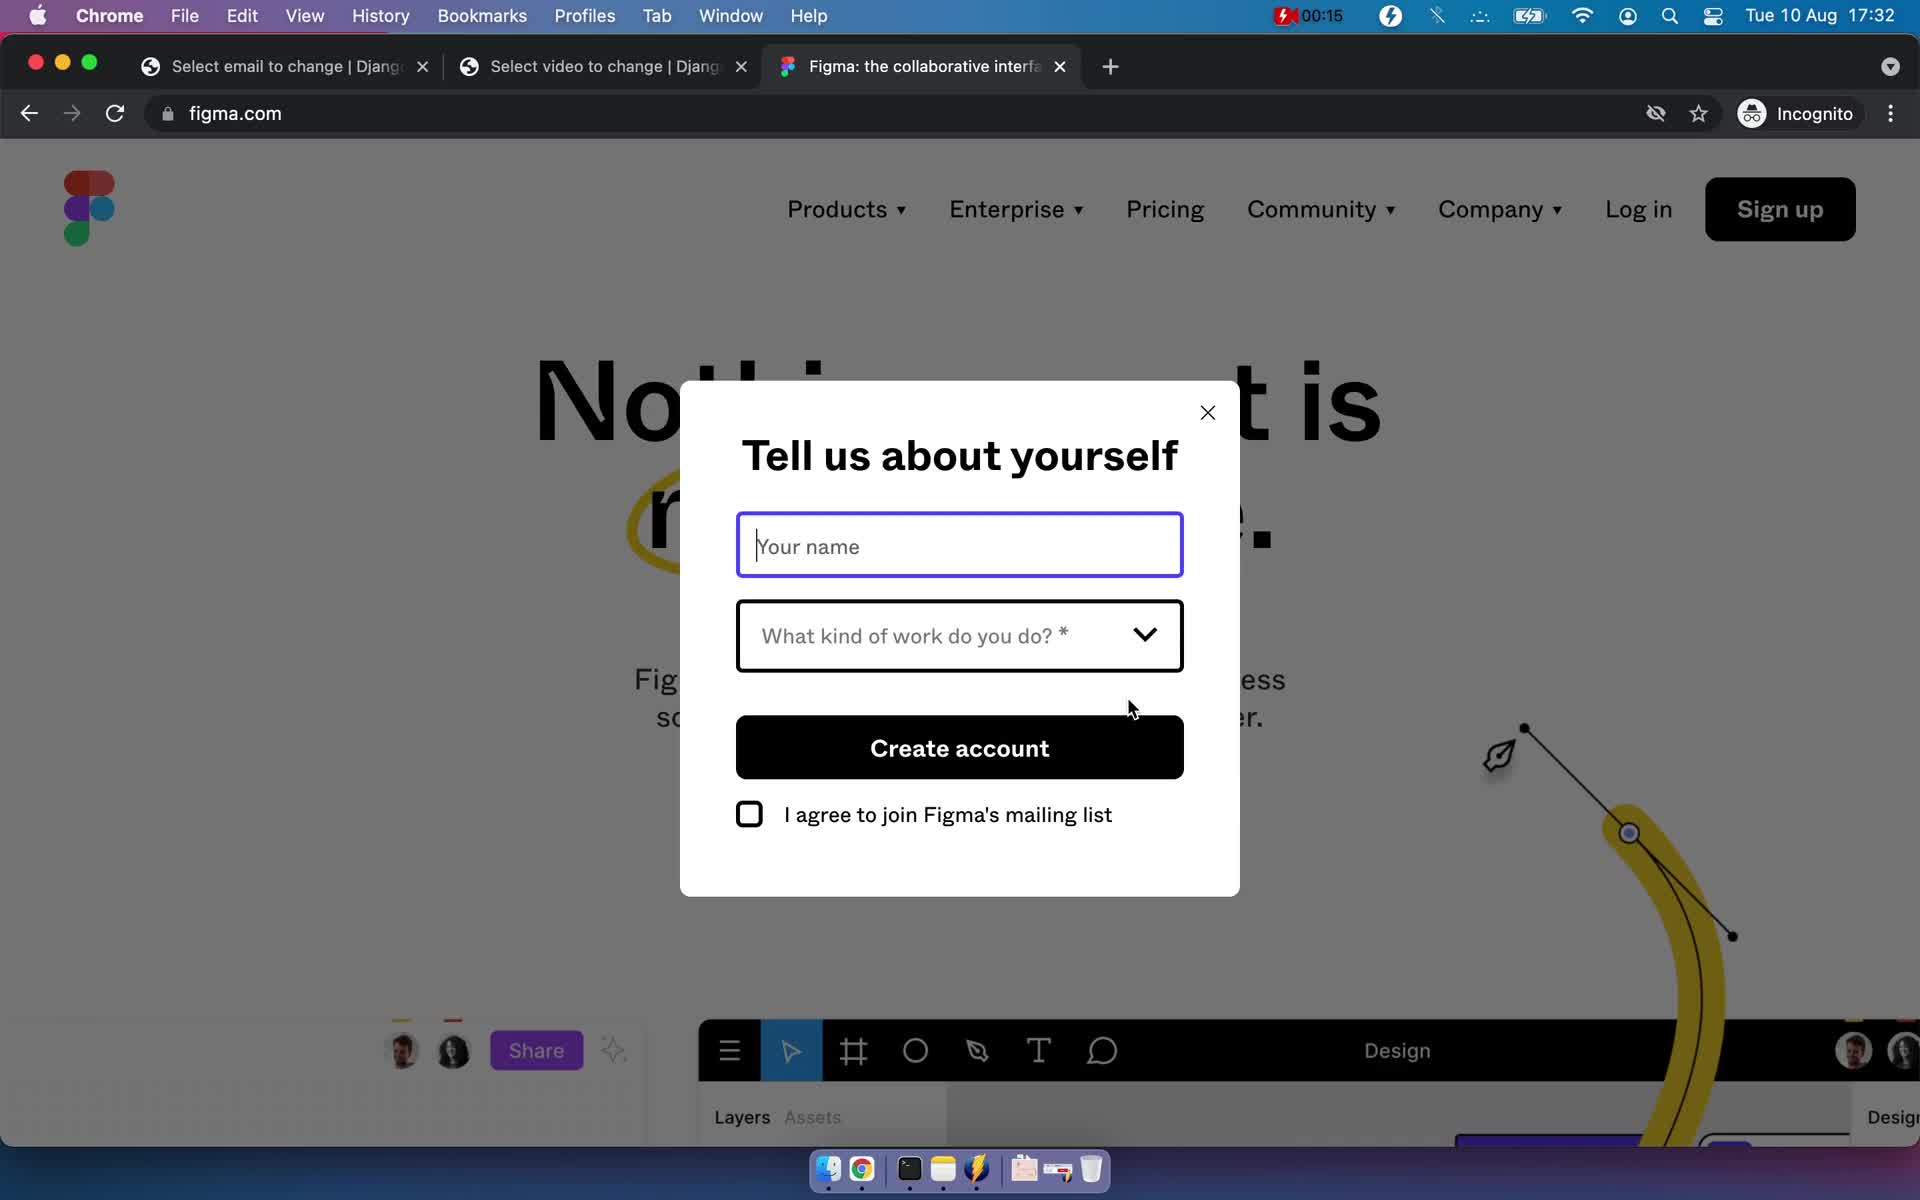
Task: Expand the Products navigation dropdown
Action: pyautogui.click(x=847, y=210)
